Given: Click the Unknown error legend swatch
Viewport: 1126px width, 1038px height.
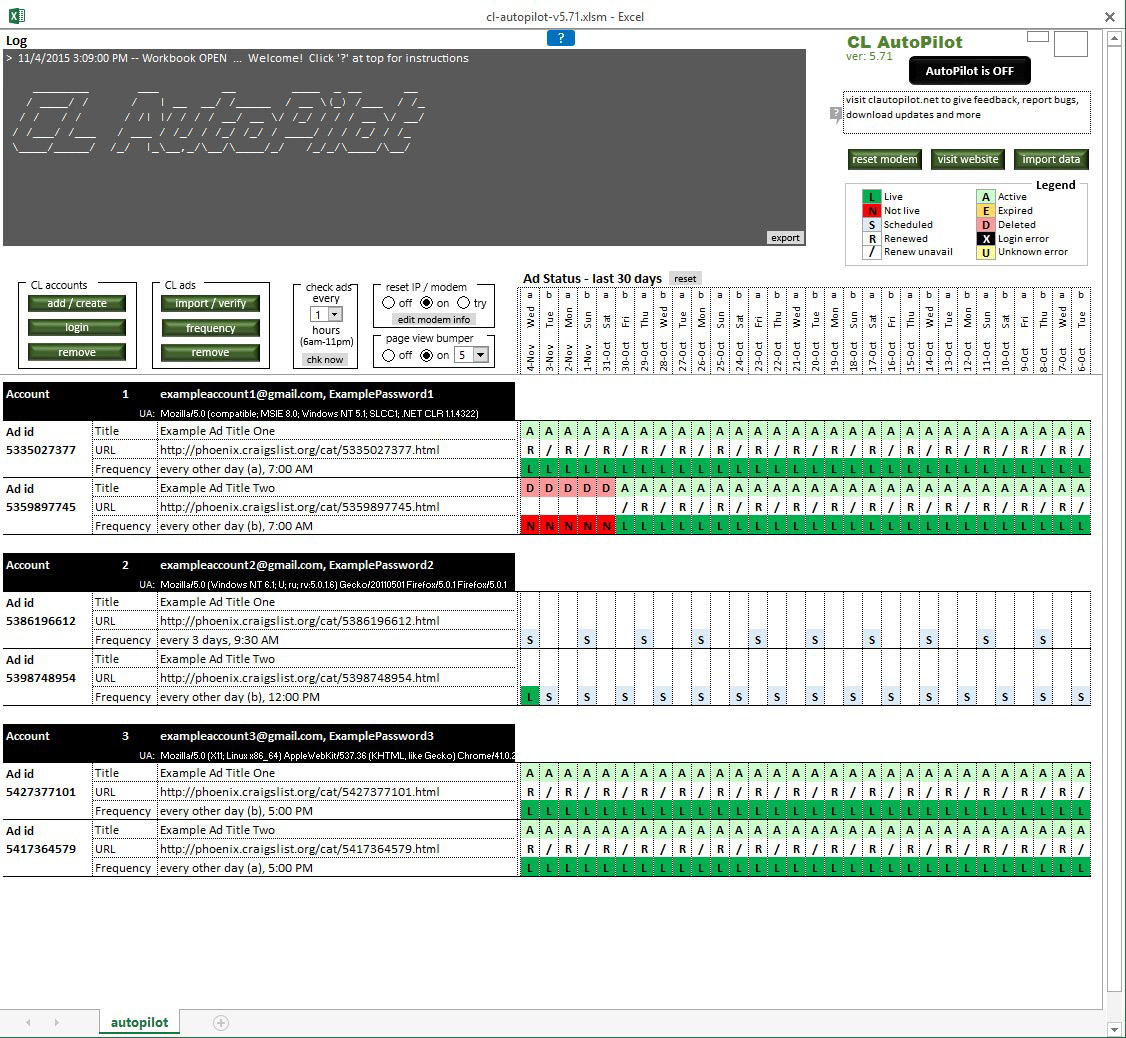Looking at the screenshot, I should [986, 252].
